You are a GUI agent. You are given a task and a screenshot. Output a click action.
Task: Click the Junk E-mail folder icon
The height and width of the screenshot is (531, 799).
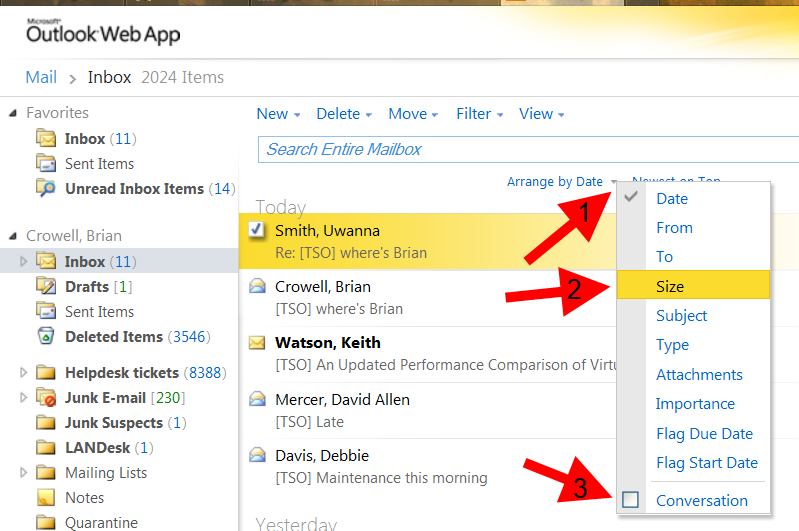coord(46,398)
